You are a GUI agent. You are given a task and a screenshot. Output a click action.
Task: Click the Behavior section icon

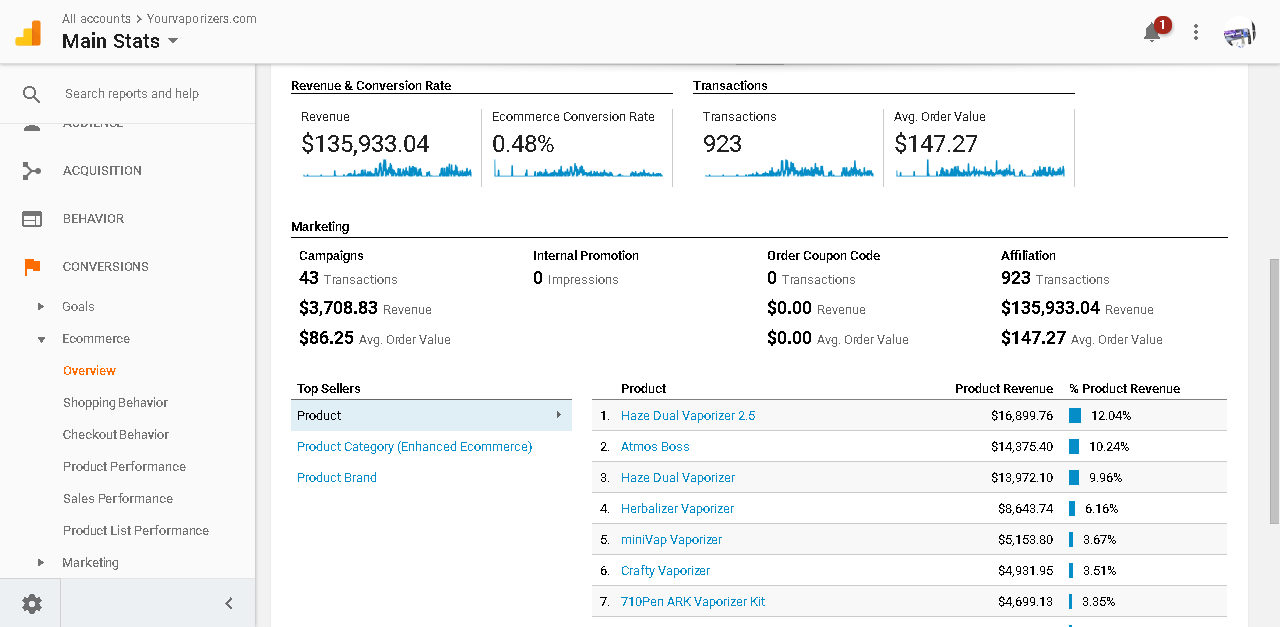pos(32,219)
